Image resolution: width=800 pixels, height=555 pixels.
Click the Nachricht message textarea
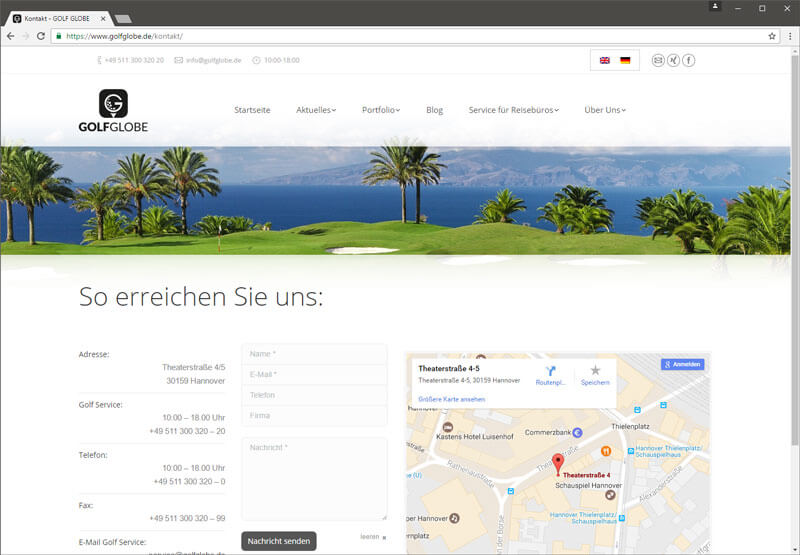pos(314,478)
